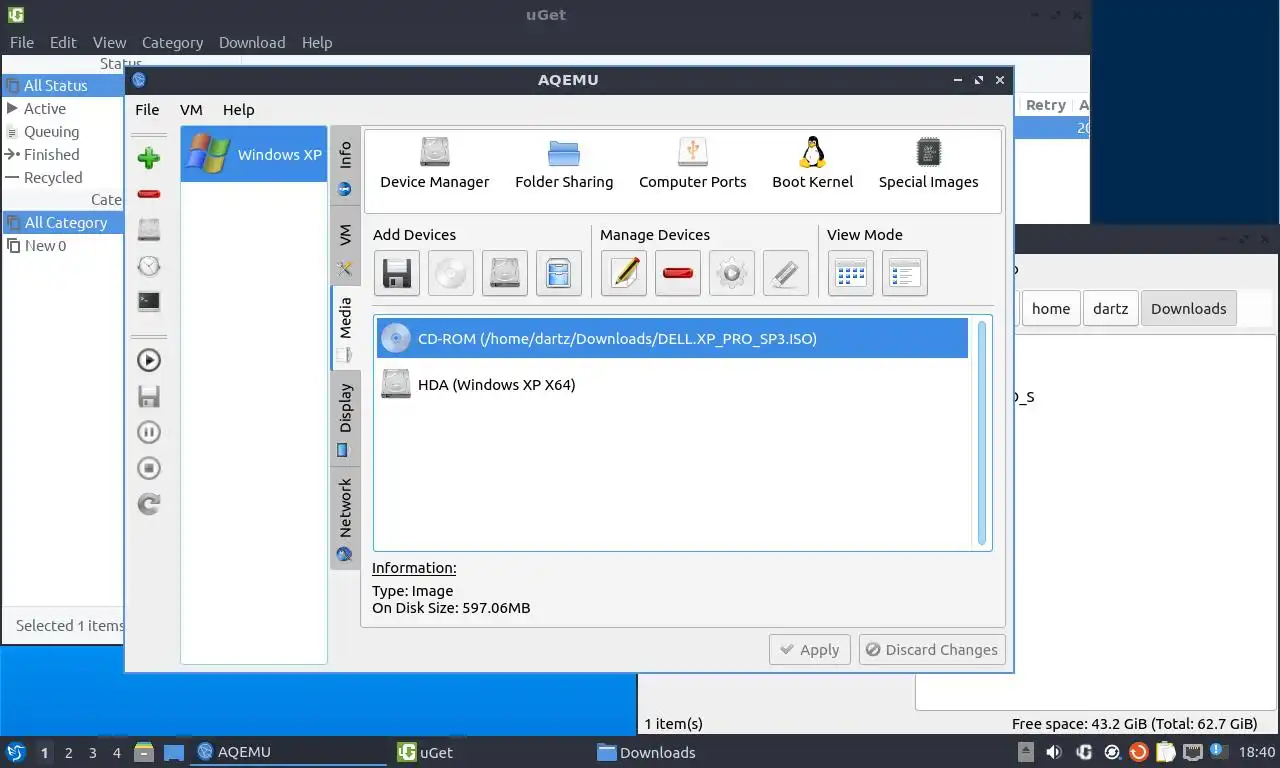Open Device Manager
The image size is (1280, 768).
(435, 164)
